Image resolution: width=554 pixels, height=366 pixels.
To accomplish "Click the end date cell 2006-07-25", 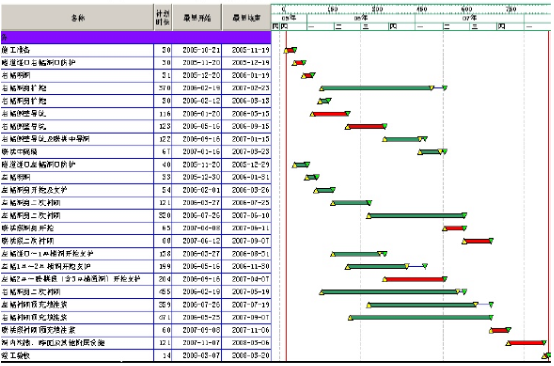I will (247, 203).
